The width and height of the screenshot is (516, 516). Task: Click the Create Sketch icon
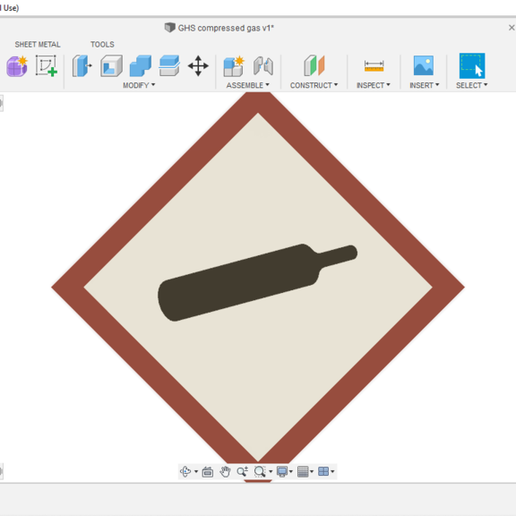[46, 66]
